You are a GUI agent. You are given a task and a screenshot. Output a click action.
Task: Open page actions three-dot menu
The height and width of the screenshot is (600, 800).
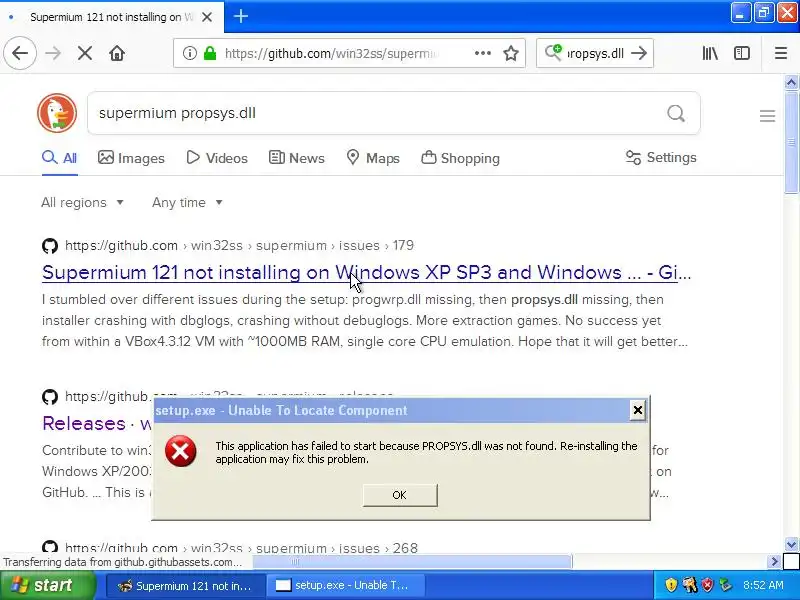tap(482, 53)
